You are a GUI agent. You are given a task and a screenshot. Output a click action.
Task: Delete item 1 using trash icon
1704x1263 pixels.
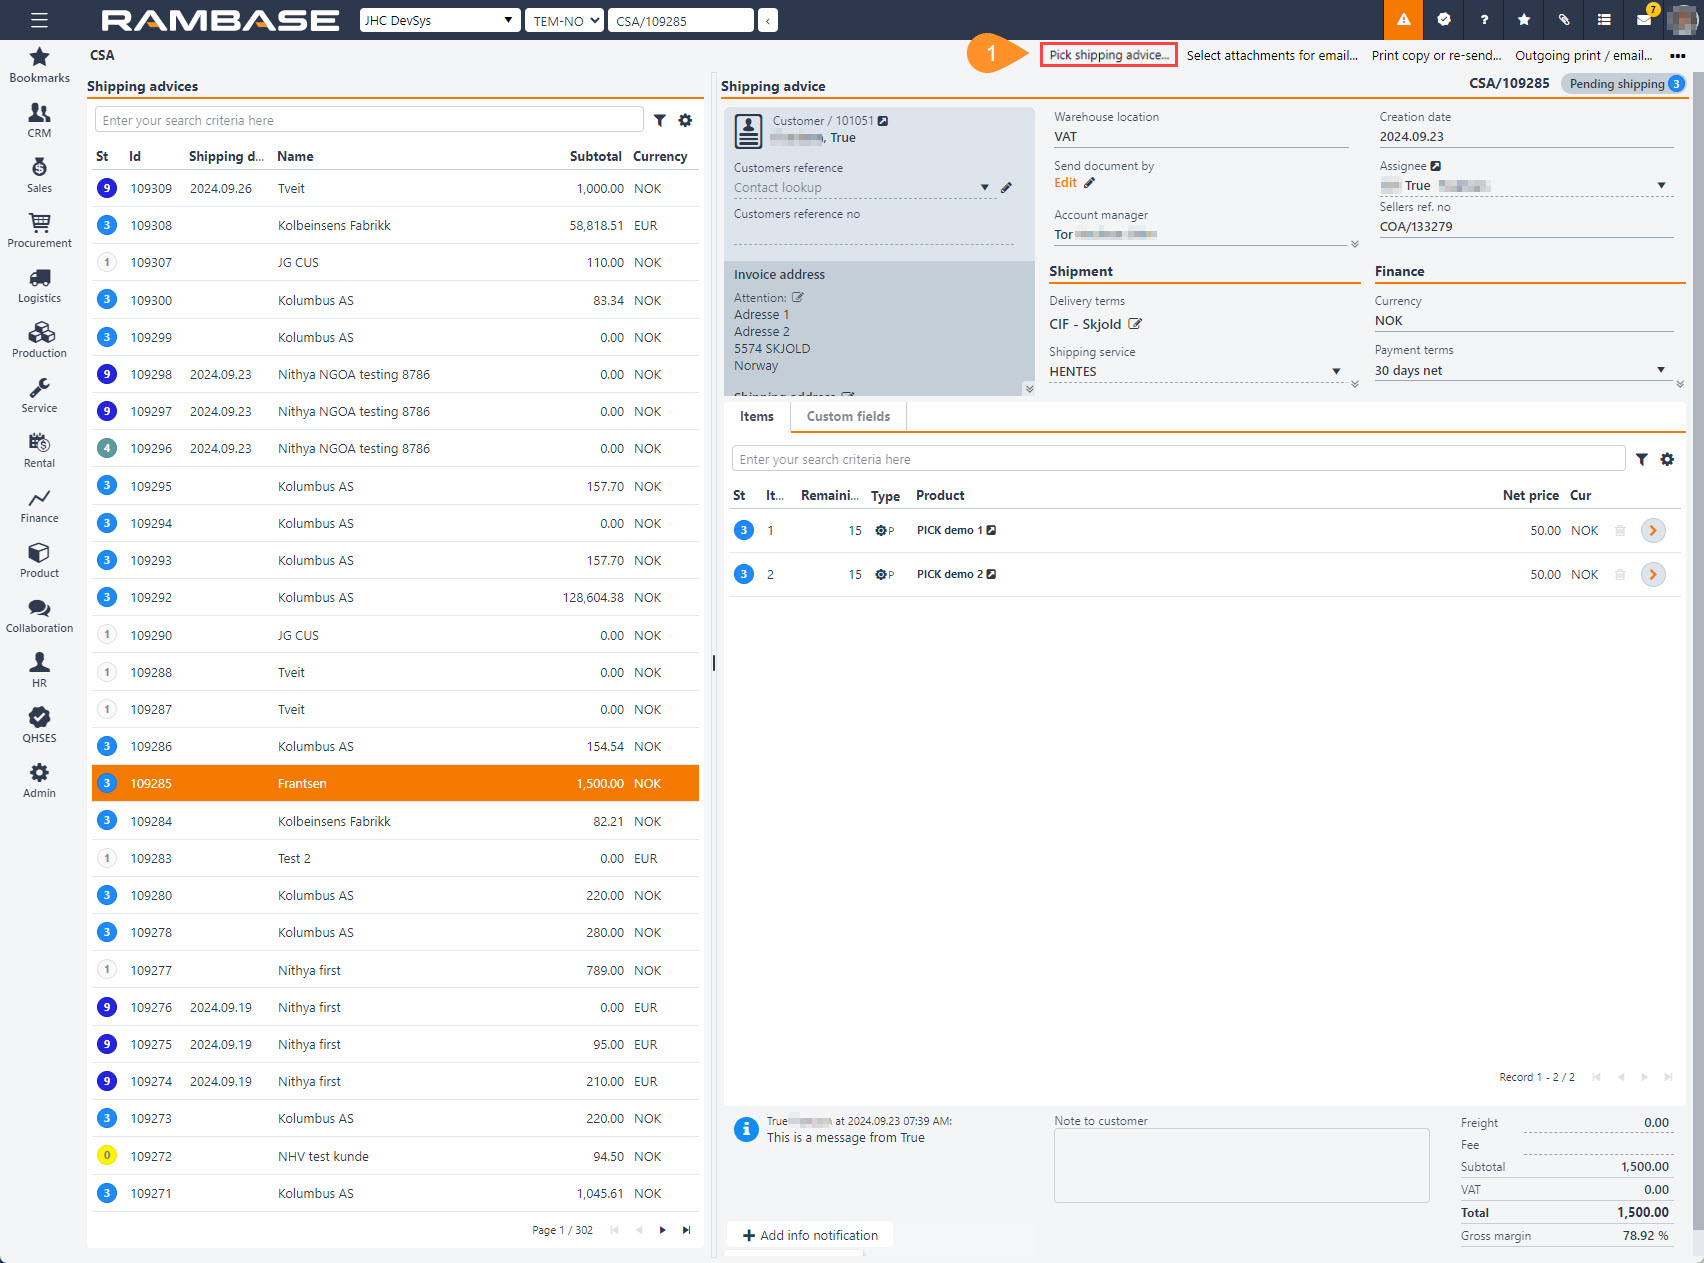coord(1620,531)
